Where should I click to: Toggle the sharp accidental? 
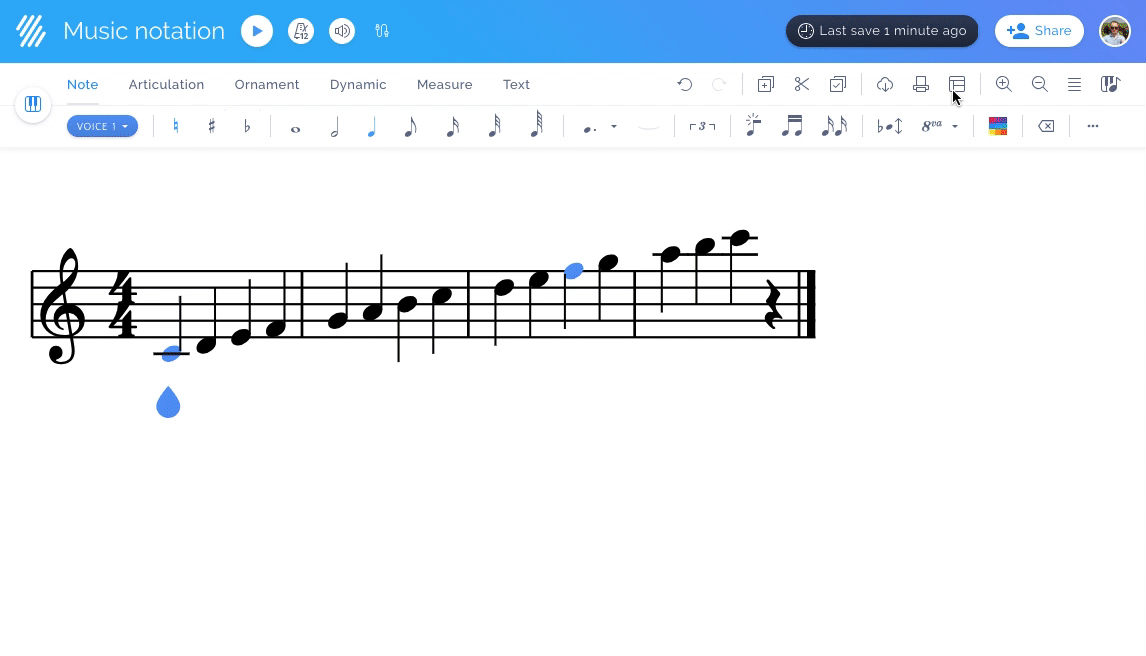pyautogui.click(x=211, y=126)
